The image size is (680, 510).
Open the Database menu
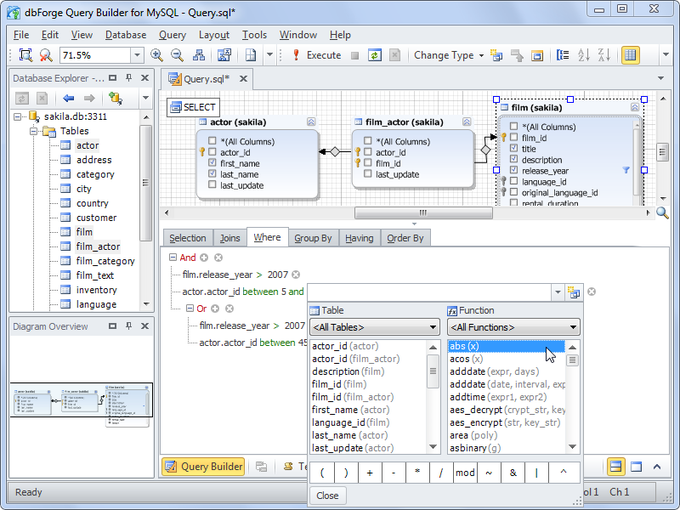[126, 35]
